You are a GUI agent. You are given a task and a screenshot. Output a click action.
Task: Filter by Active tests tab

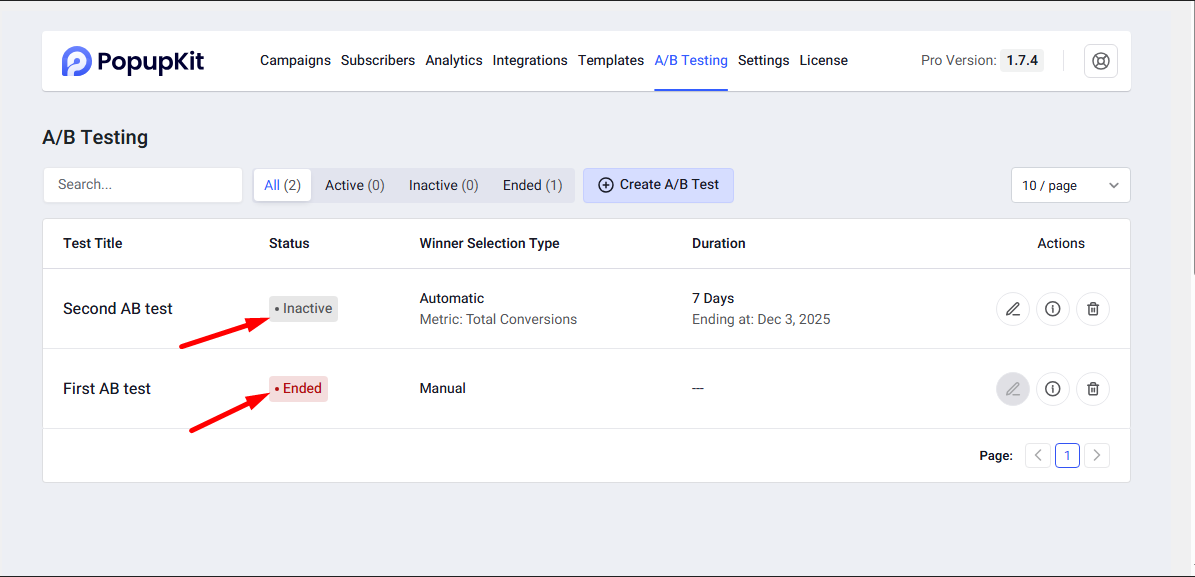pyautogui.click(x=354, y=185)
